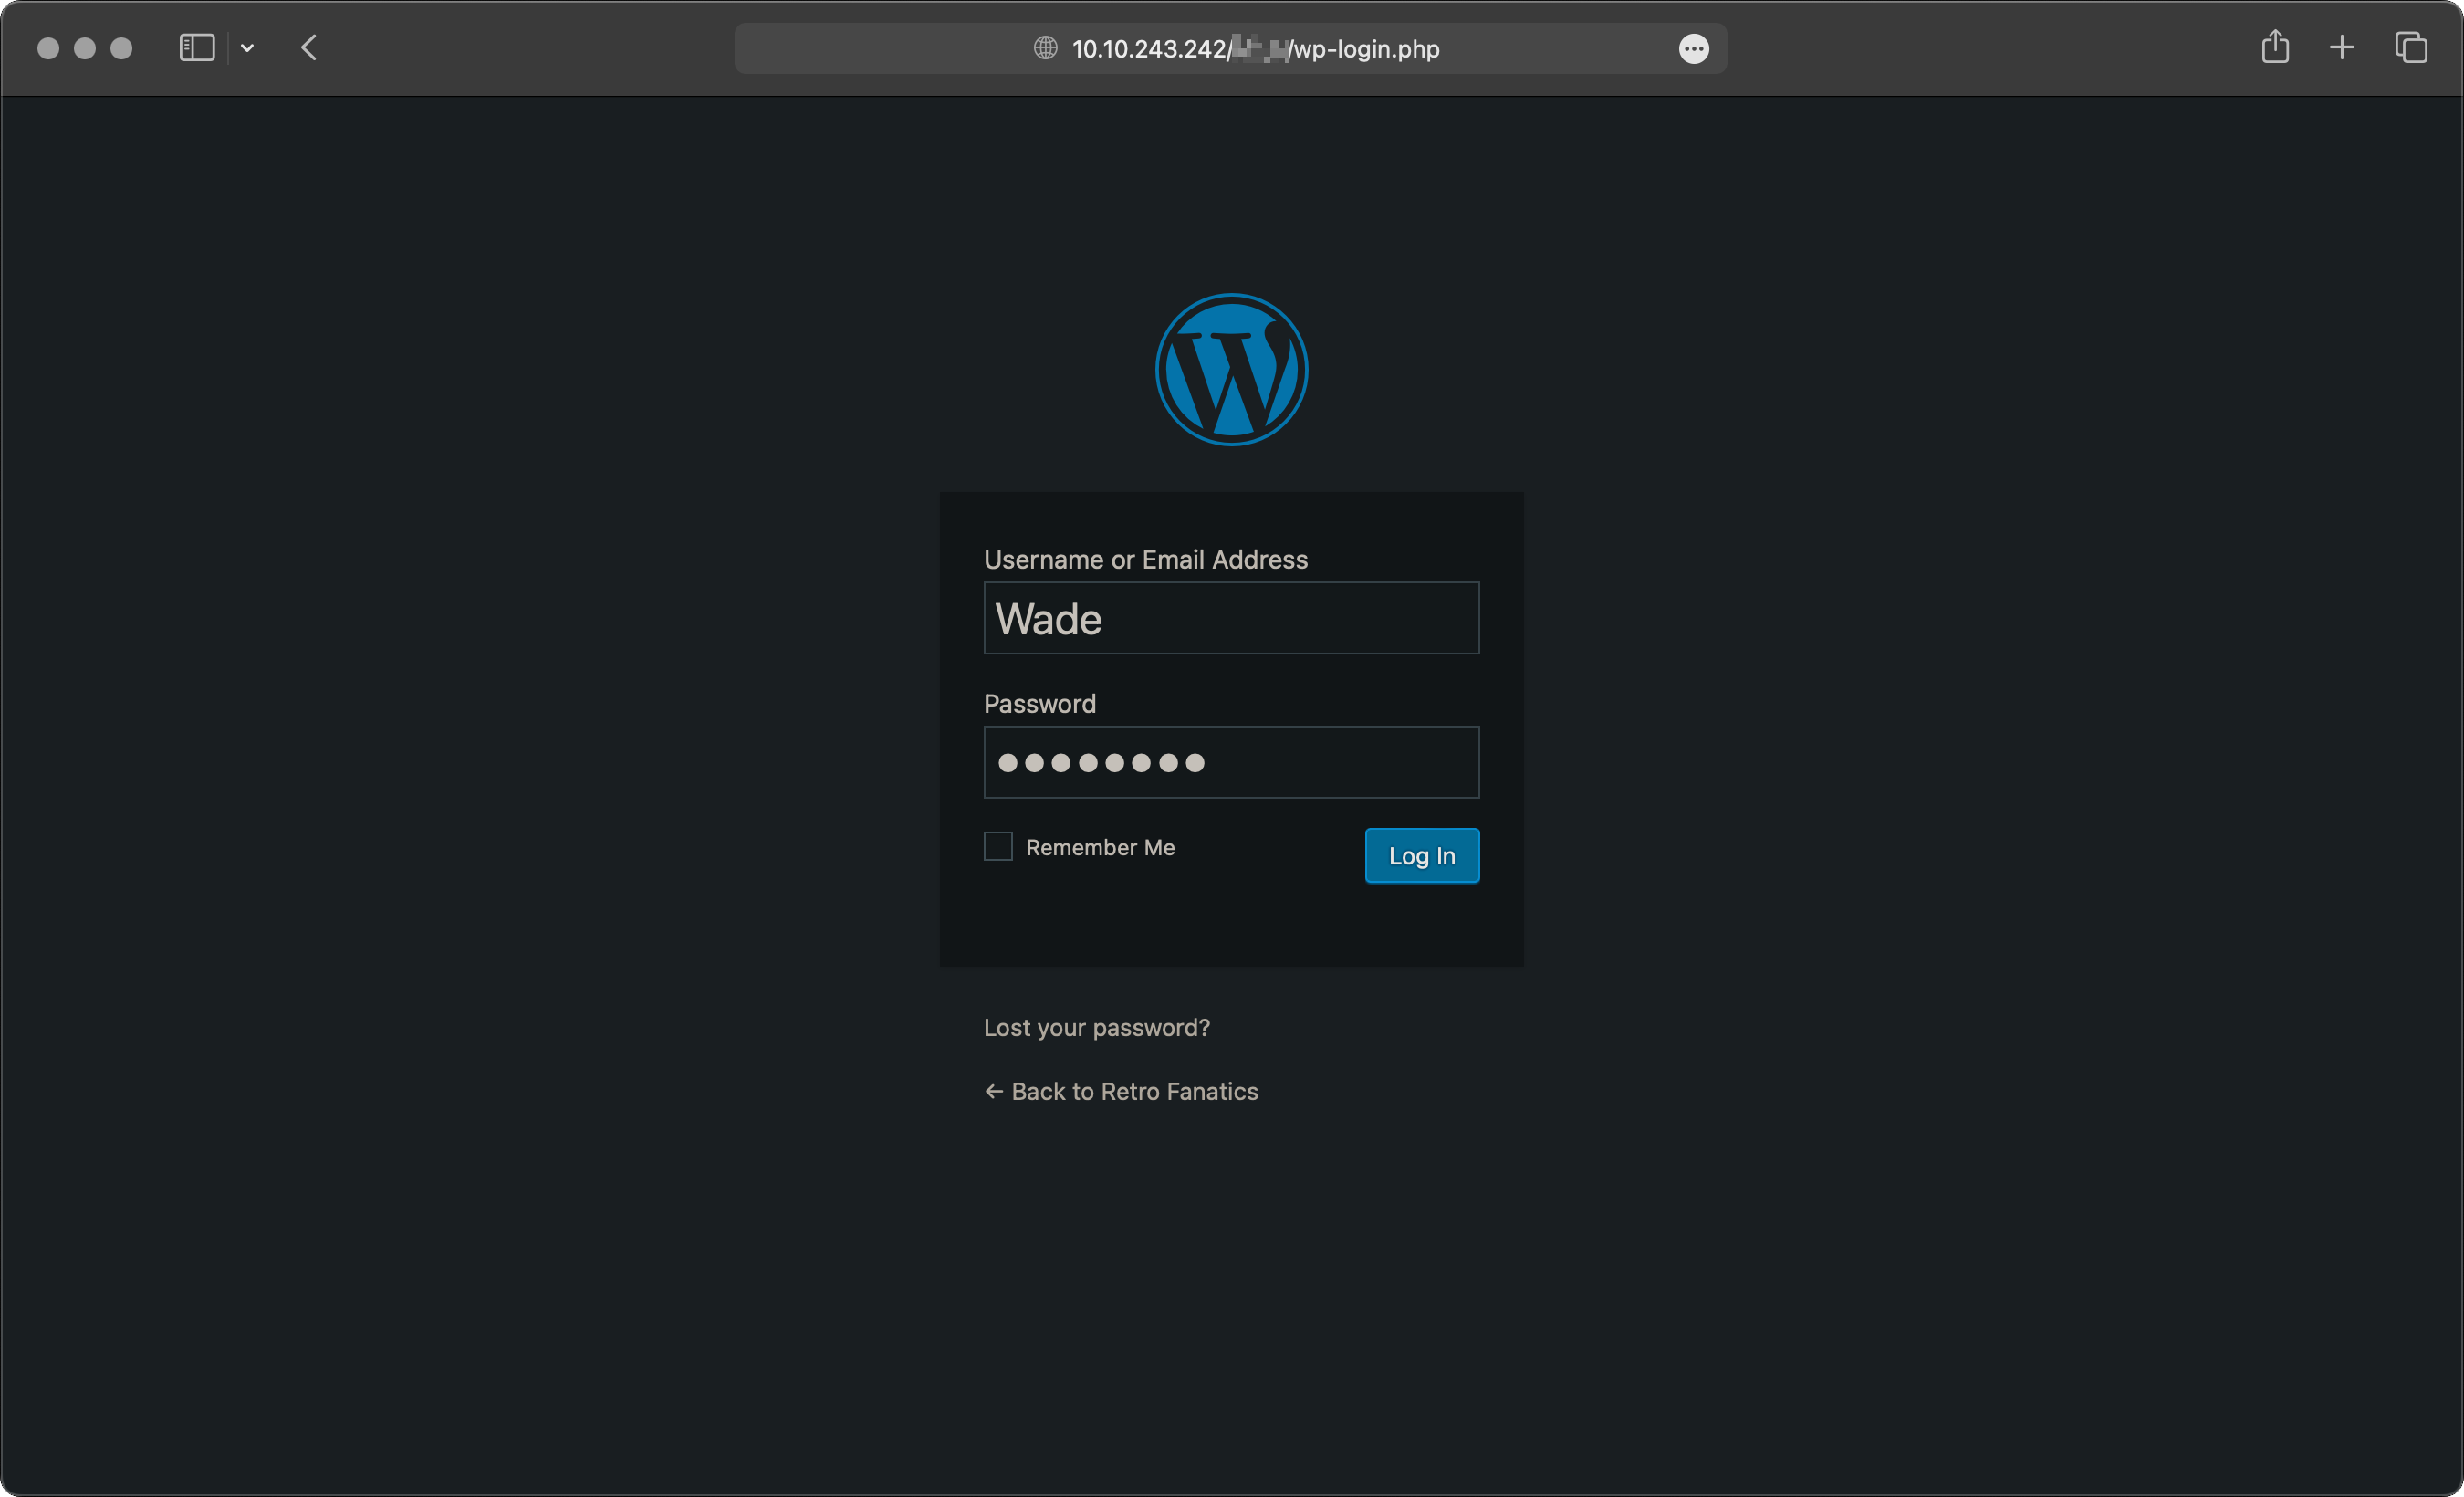
Task: Toggle the Safari sidebar icon
Action: click(197, 48)
